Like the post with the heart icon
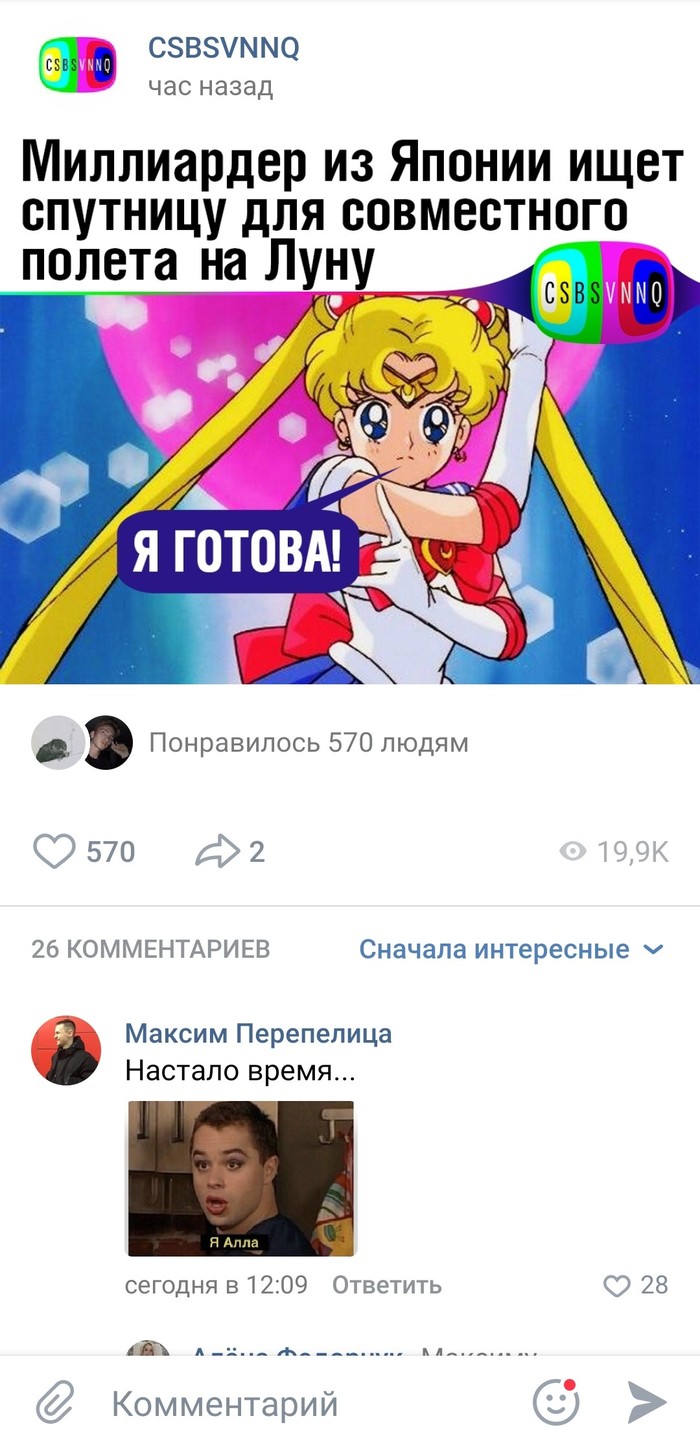 55,852
